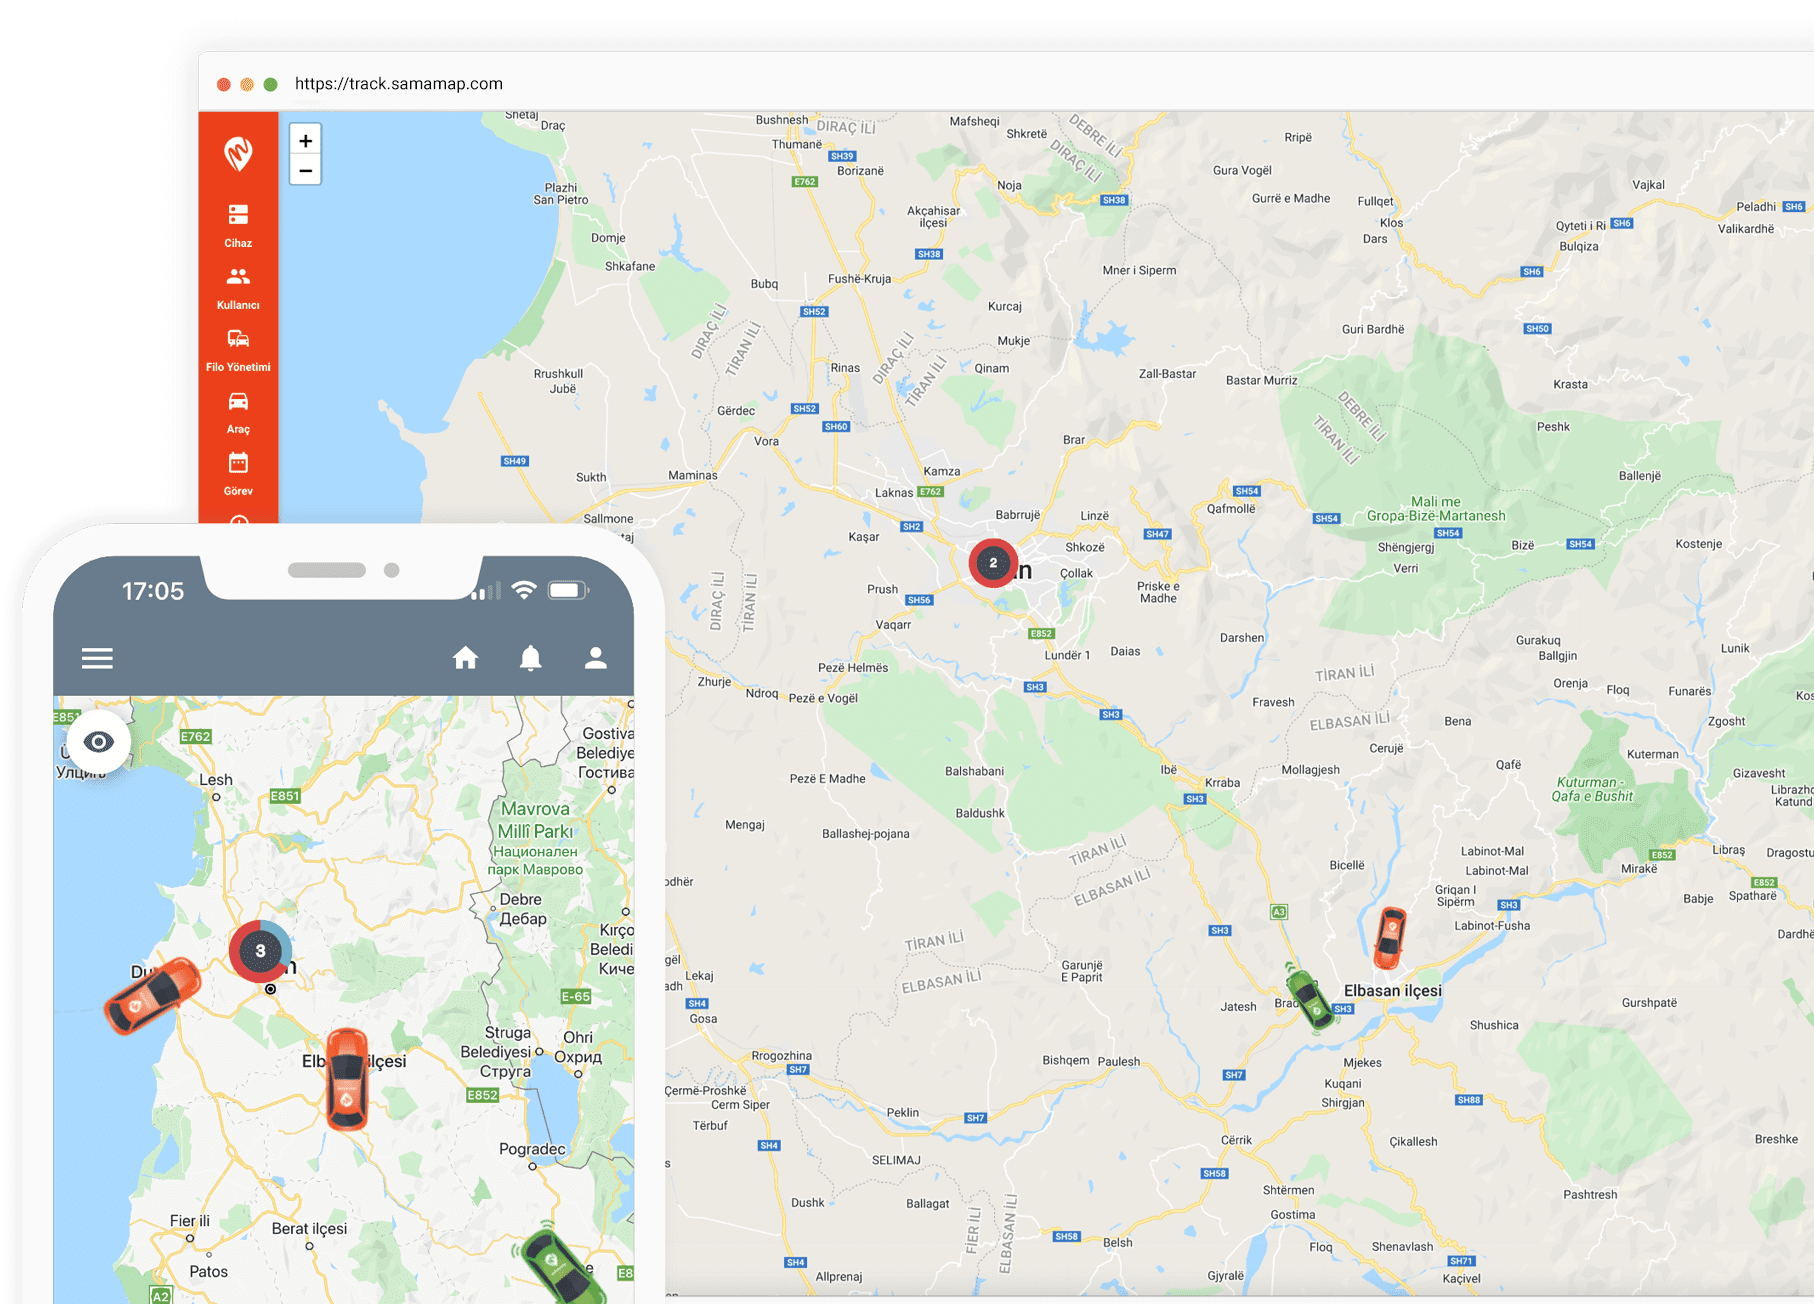Click the Lesh label on phone map
1814x1304 pixels.
coord(216,780)
